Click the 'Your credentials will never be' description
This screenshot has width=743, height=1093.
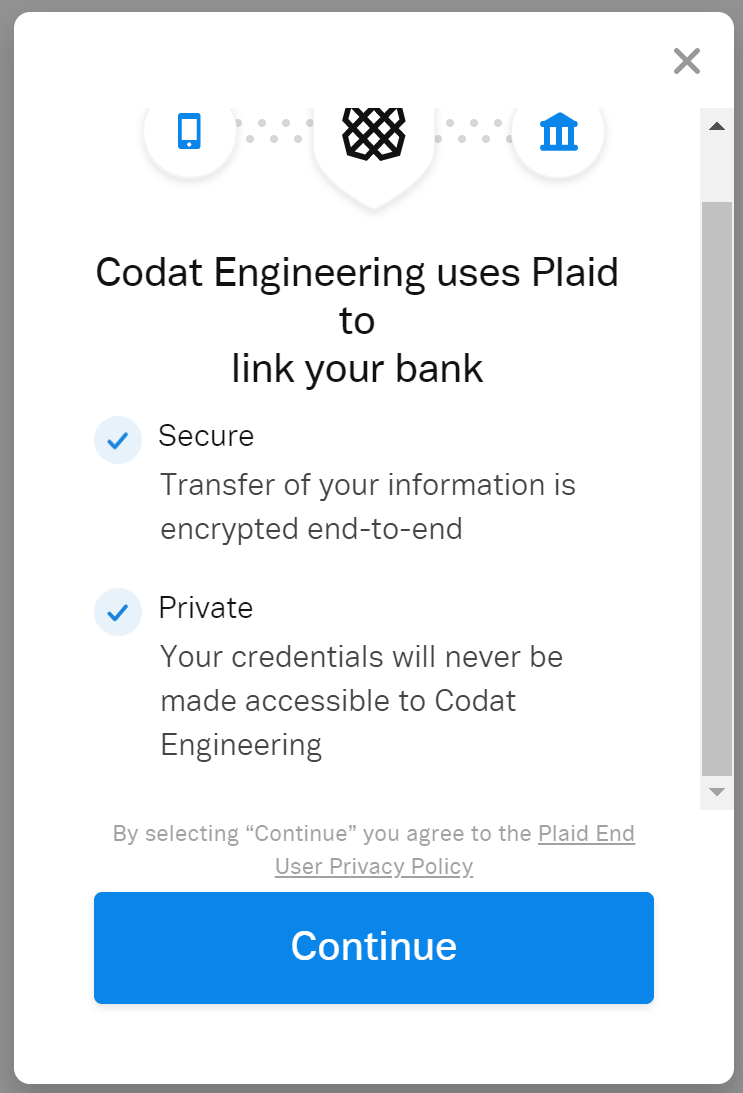(361, 657)
